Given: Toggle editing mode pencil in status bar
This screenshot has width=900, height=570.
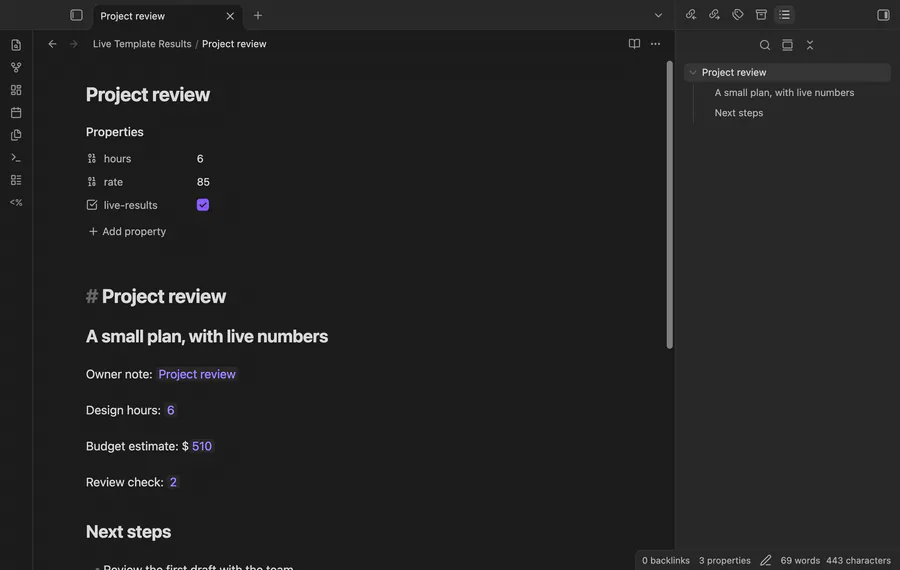Looking at the screenshot, I should (x=766, y=560).
